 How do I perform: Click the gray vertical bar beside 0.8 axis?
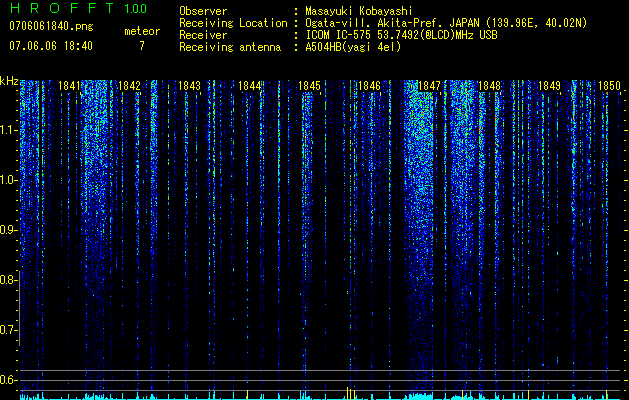point(19,308)
